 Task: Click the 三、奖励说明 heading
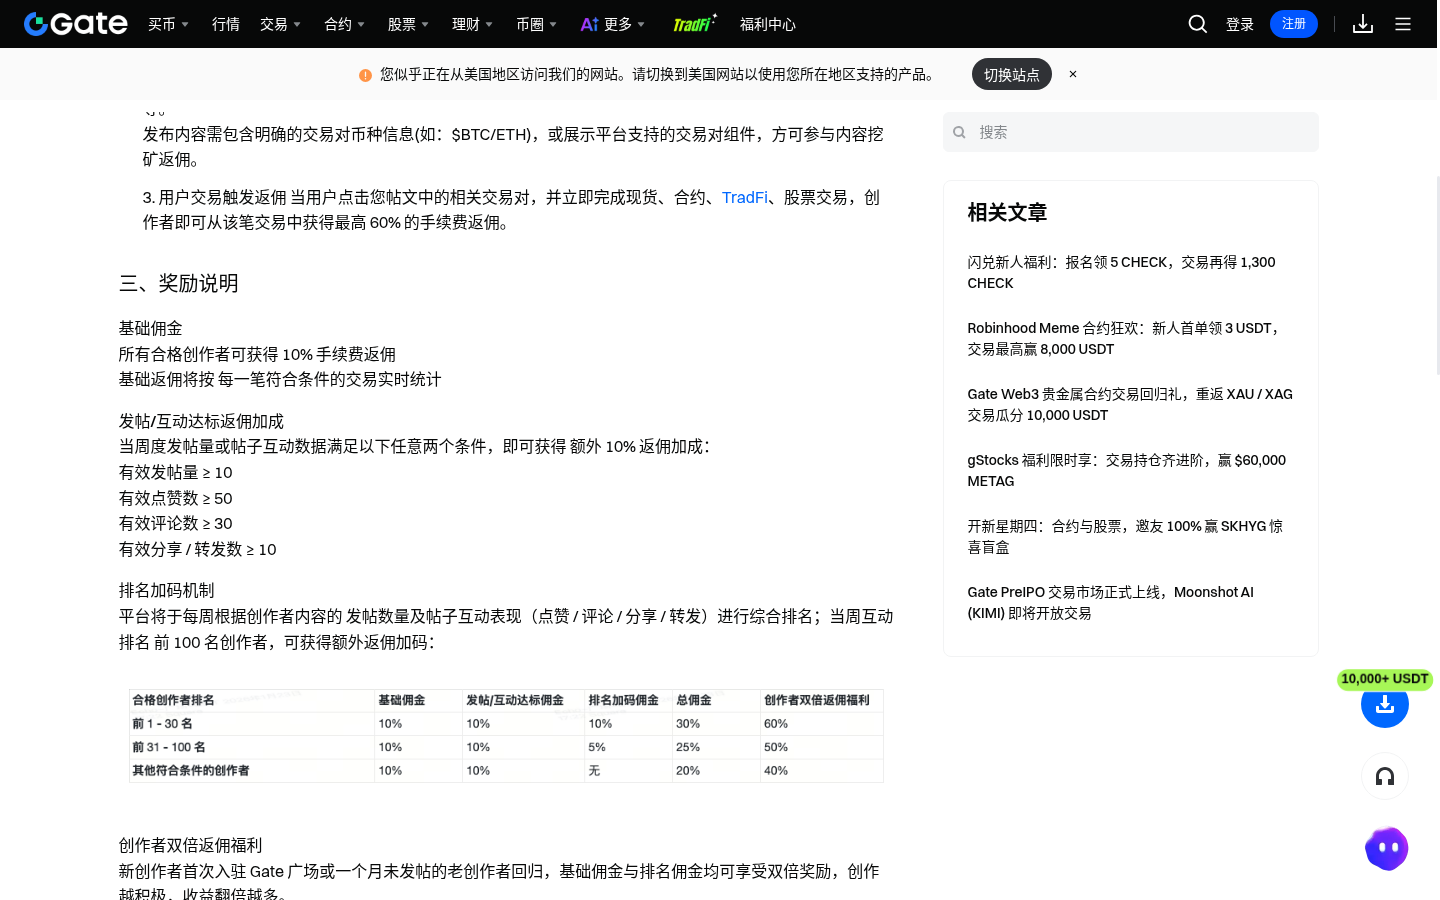click(179, 284)
